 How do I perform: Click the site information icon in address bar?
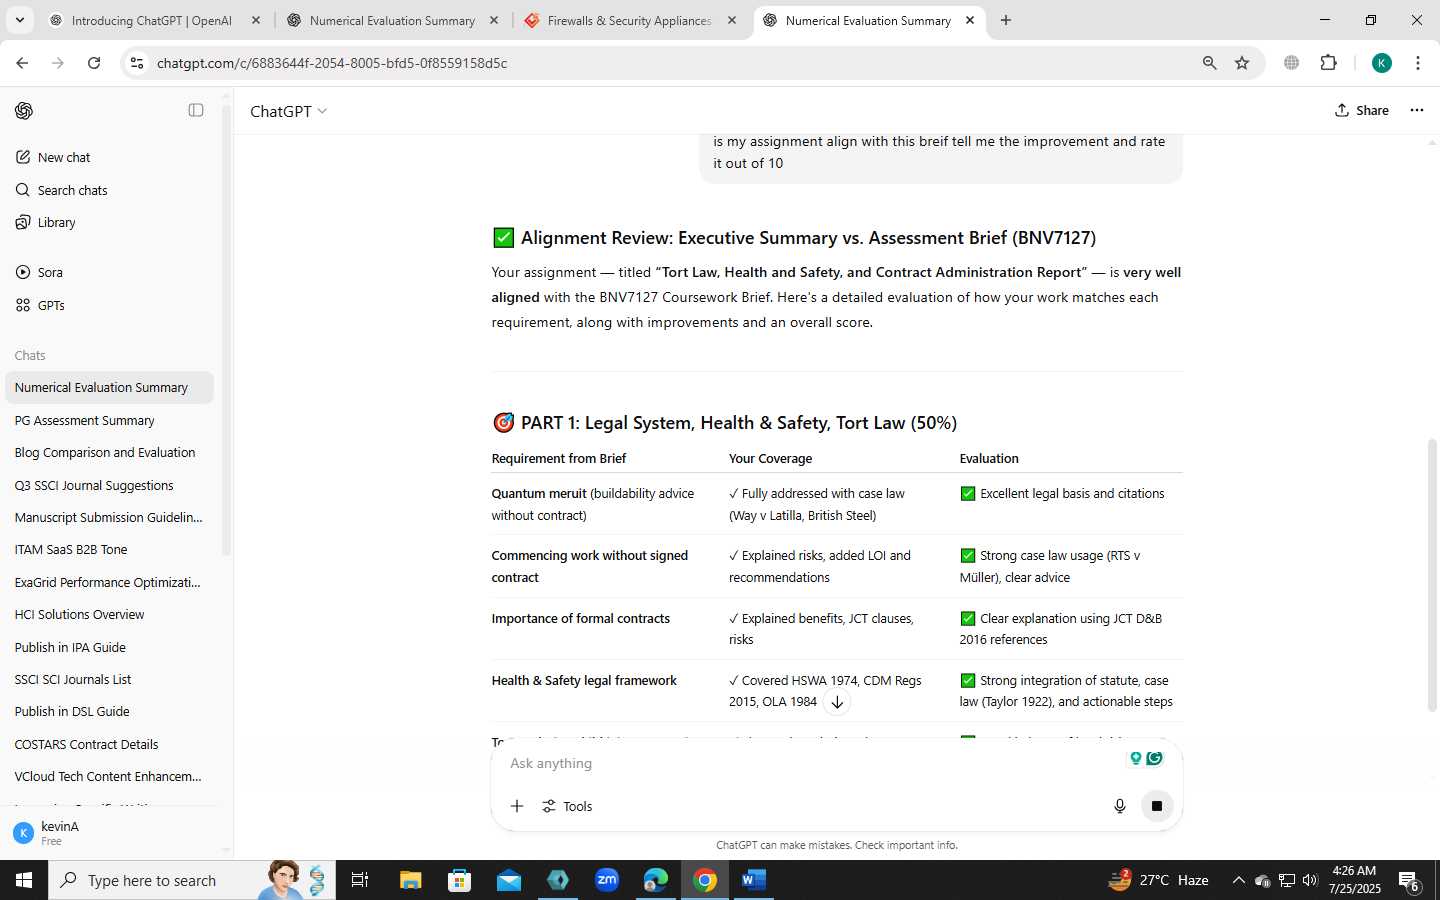(x=137, y=63)
